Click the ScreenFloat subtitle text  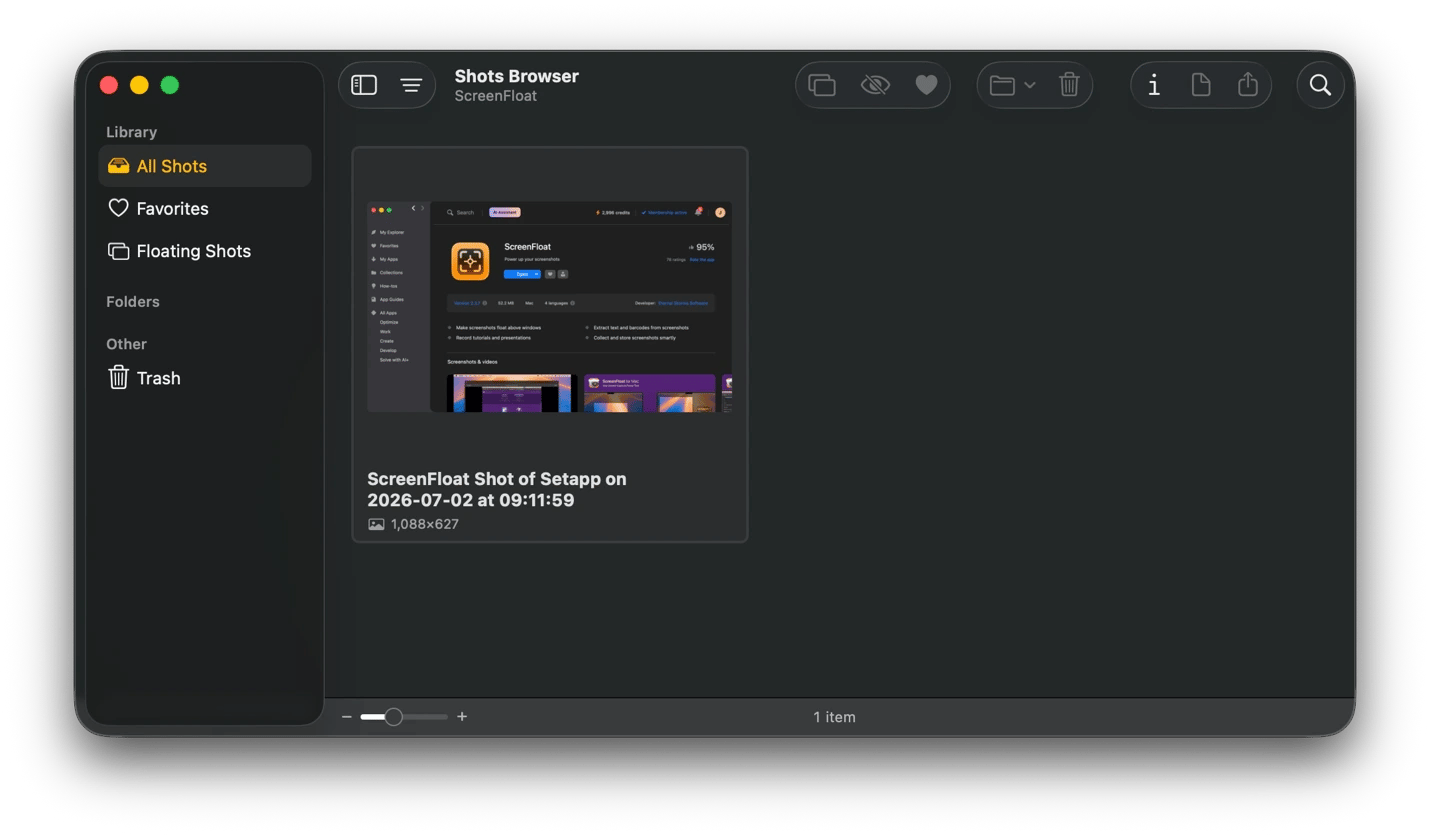click(x=495, y=96)
